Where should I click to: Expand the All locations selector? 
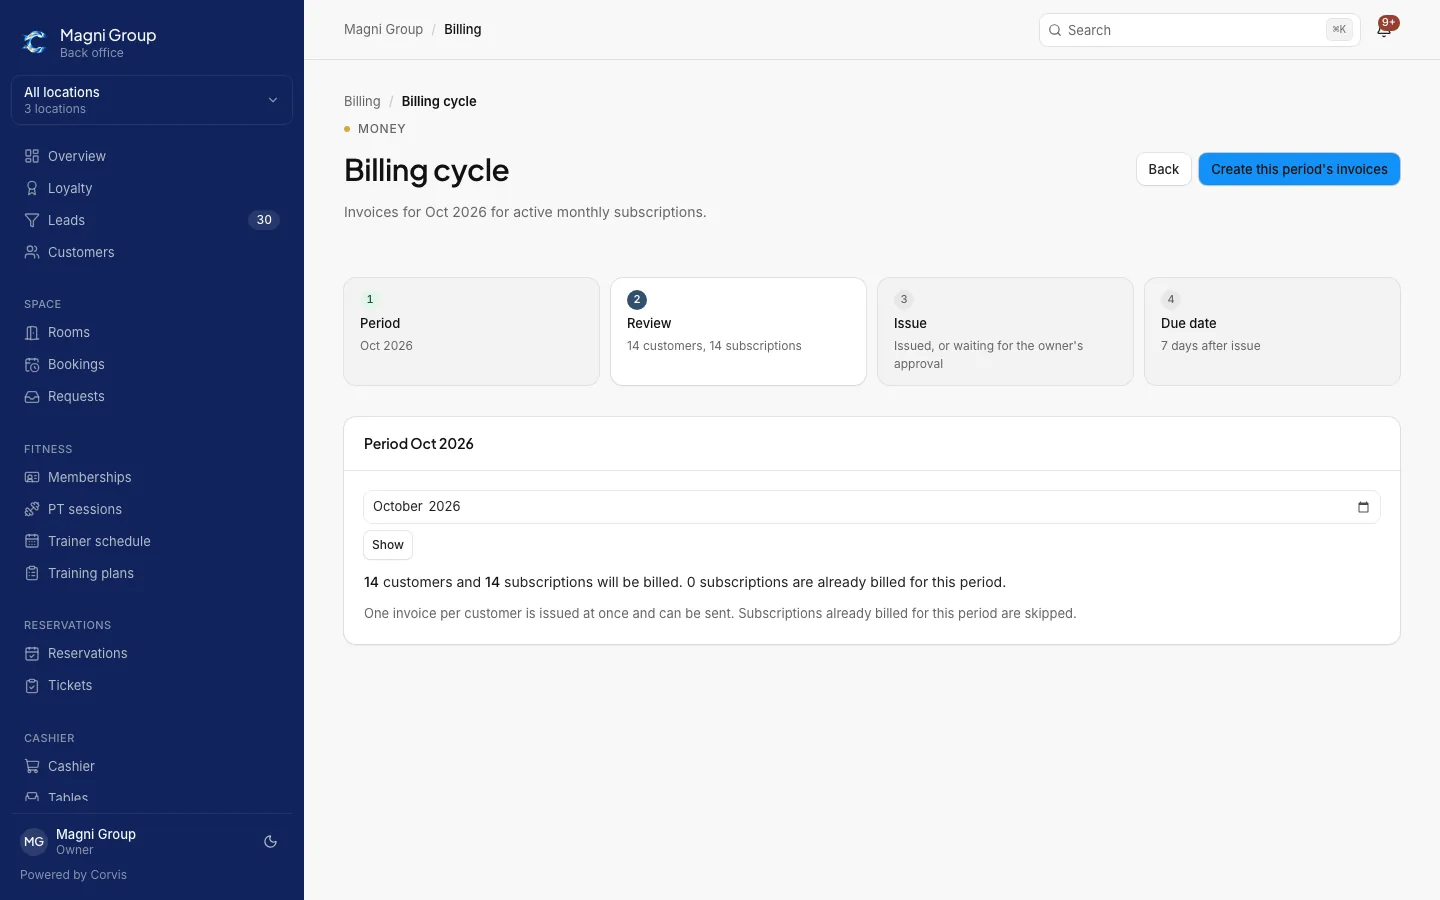pos(152,100)
